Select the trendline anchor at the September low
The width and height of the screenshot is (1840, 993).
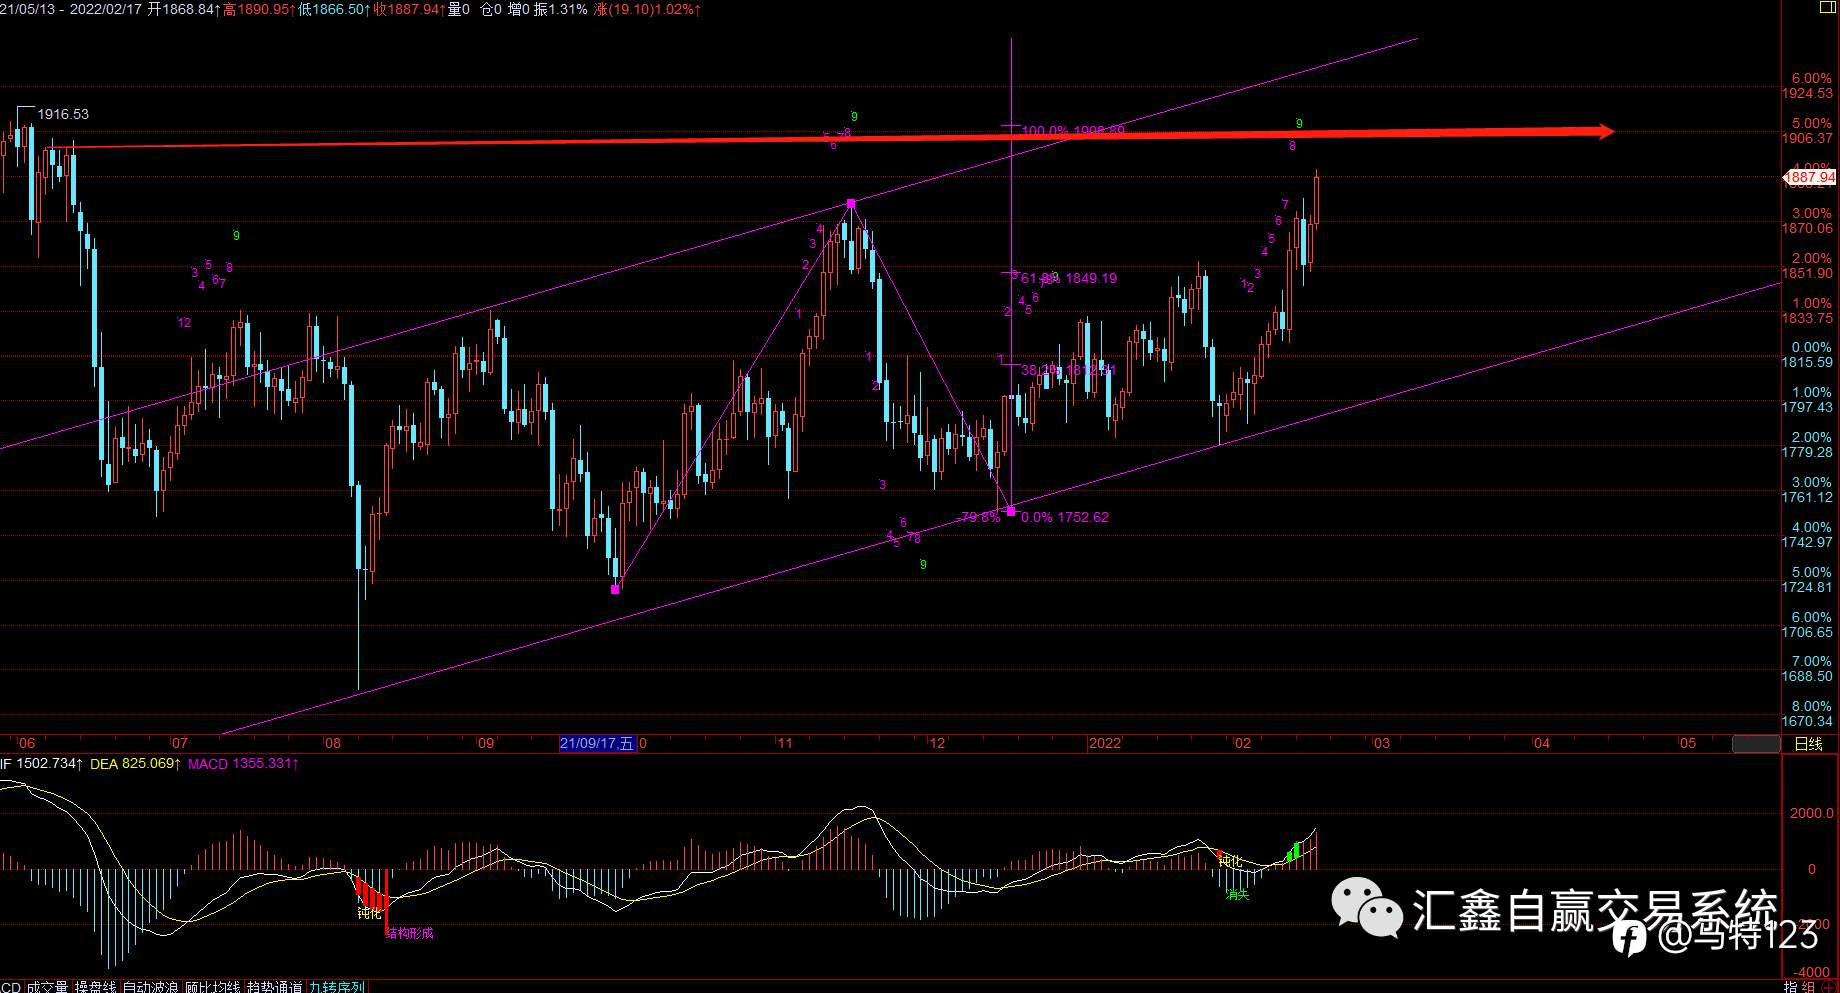tap(615, 589)
